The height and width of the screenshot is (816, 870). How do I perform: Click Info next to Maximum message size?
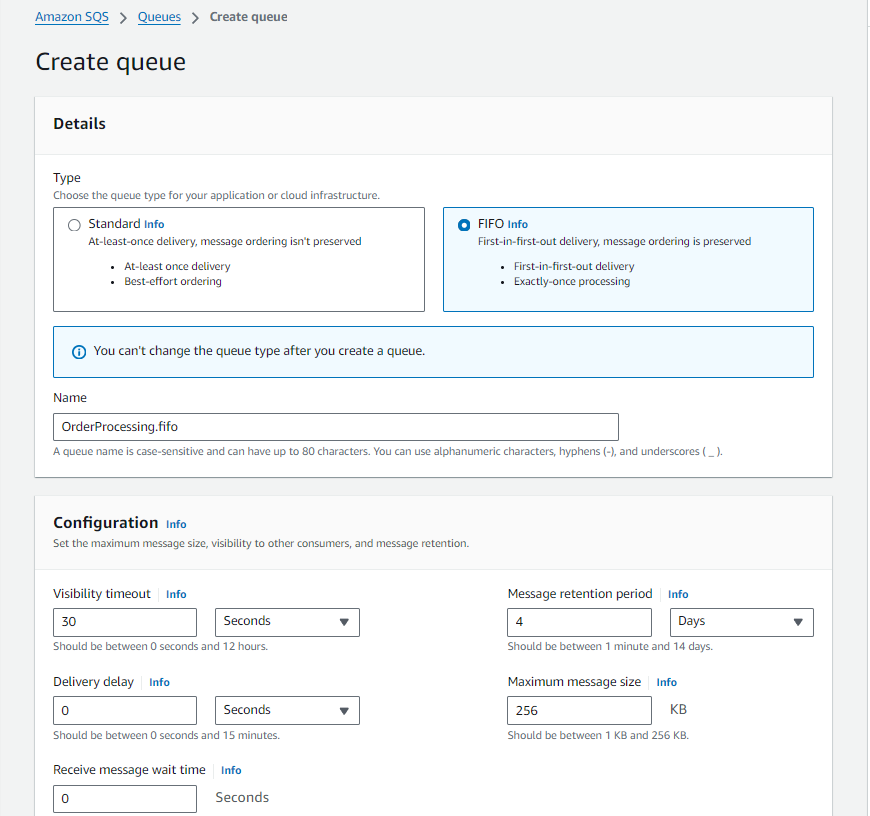[666, 682]
